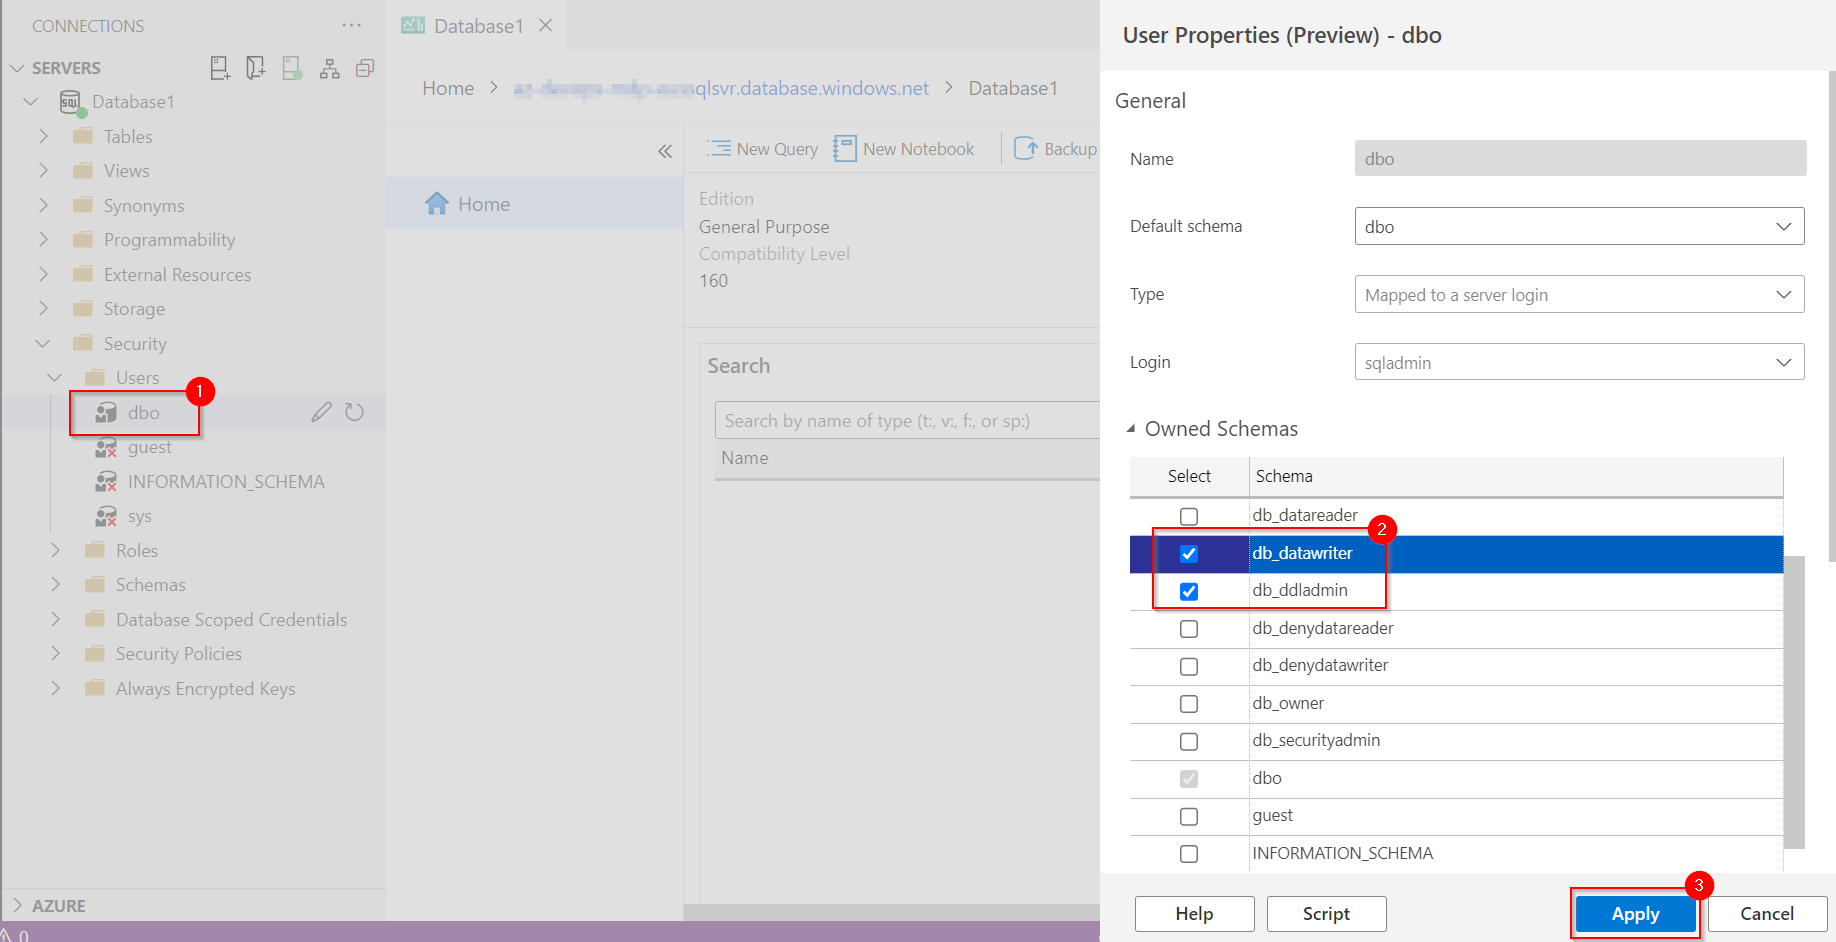Generate a Script for the changes
The image size is (1836, 942).
(x=1326, y=913)
